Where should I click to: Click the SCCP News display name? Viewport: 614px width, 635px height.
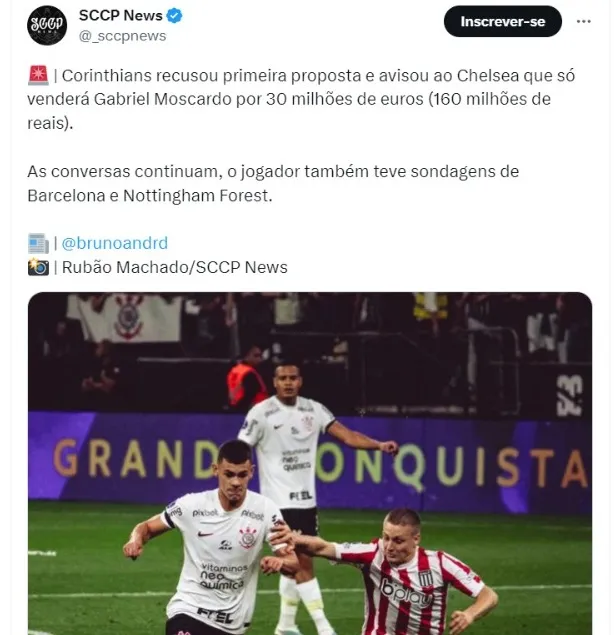(x=120, y=15)
